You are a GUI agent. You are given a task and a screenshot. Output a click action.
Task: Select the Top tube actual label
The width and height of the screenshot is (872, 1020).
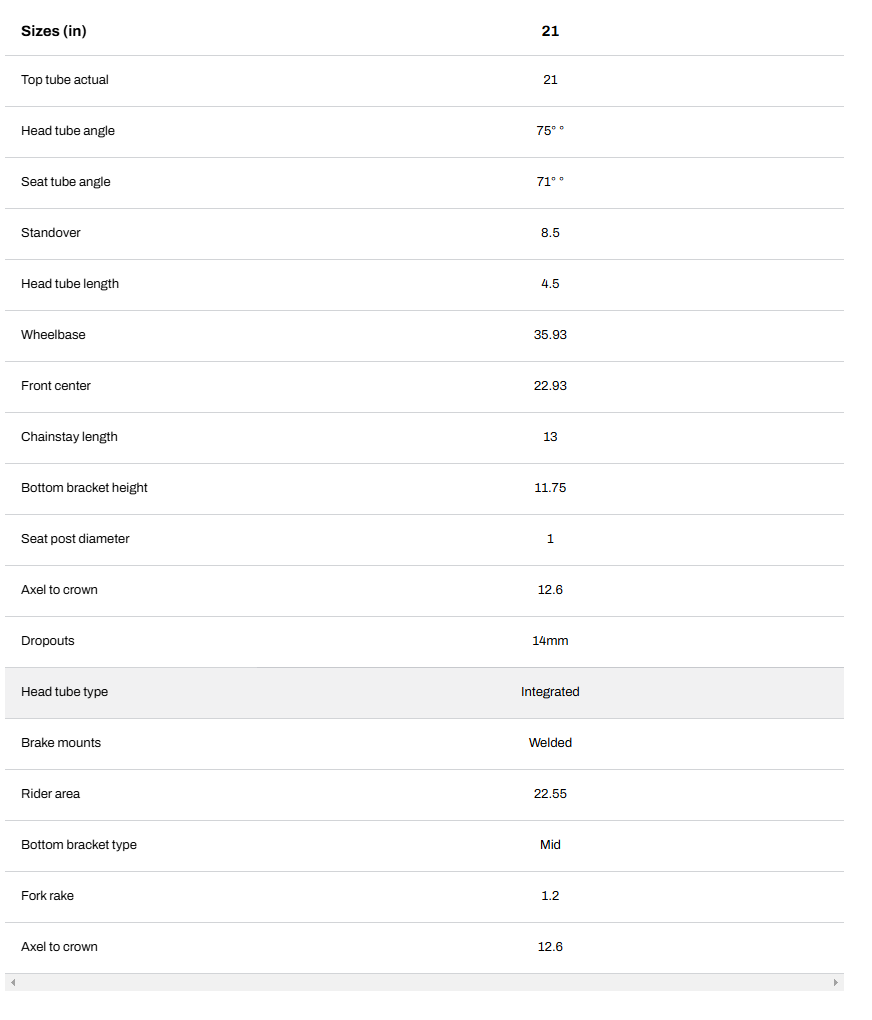tap(65, 80)
